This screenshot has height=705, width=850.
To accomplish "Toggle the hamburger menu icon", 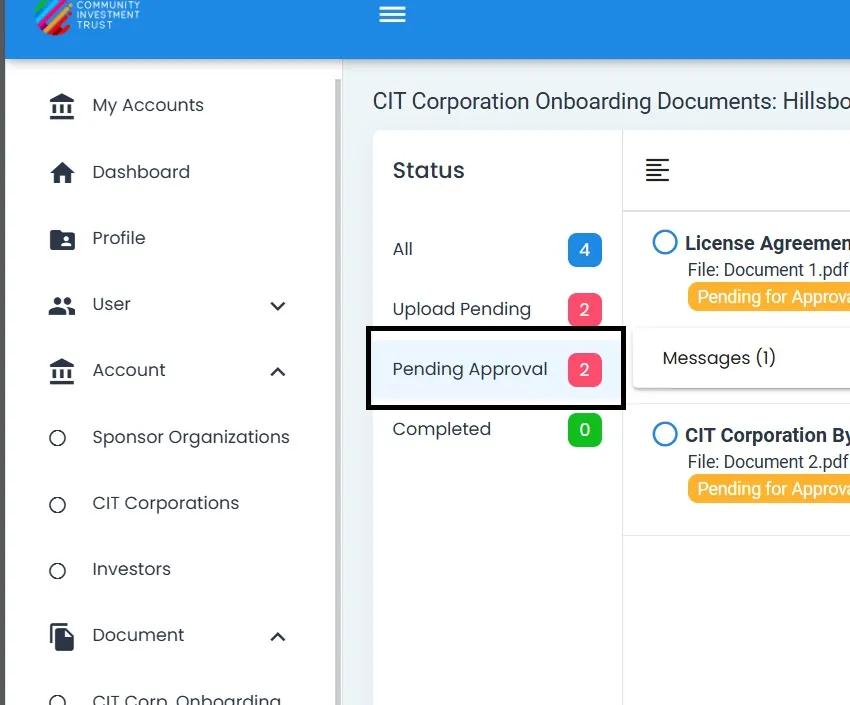I will pos(392,14).
